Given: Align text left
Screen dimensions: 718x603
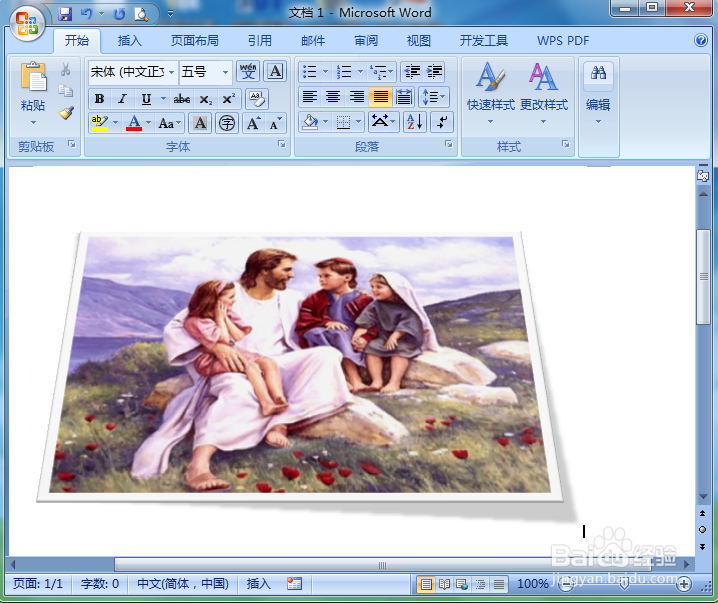Looking at the screenshot, I should (310, 97).
